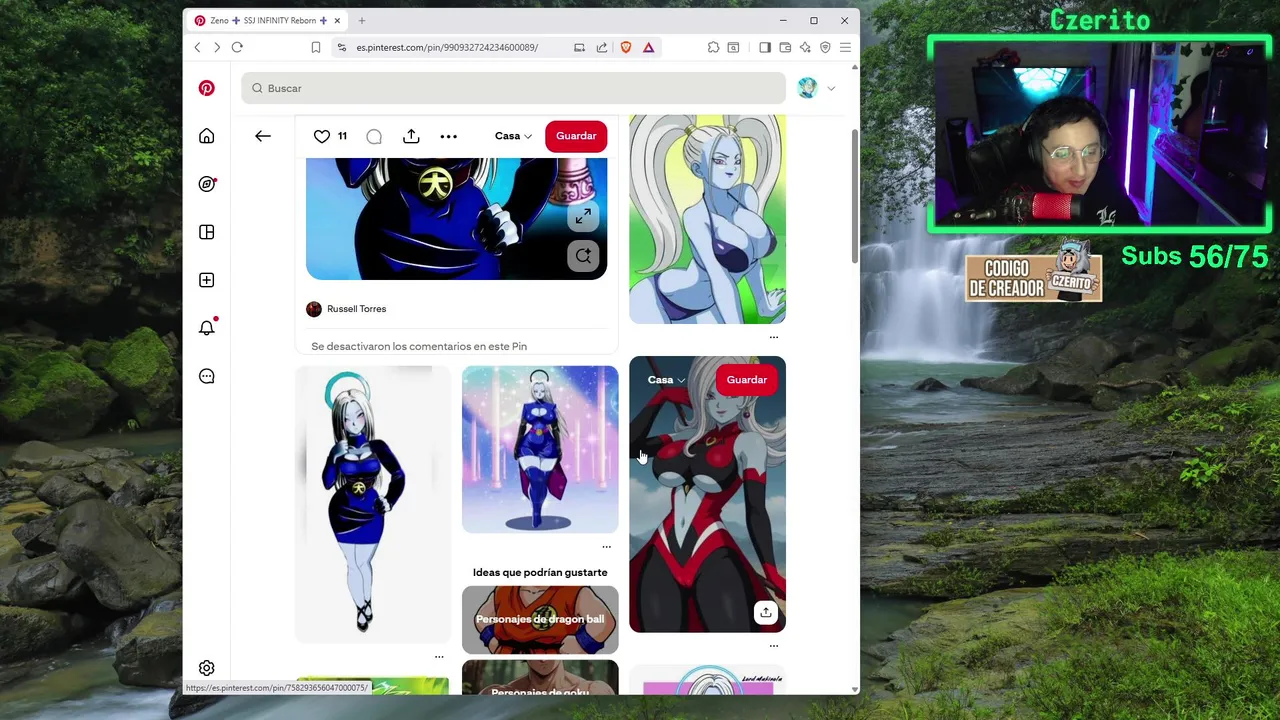1280x720 pixels.
Task: Open the boards icon in sidebar
Action: coord(206,232)
